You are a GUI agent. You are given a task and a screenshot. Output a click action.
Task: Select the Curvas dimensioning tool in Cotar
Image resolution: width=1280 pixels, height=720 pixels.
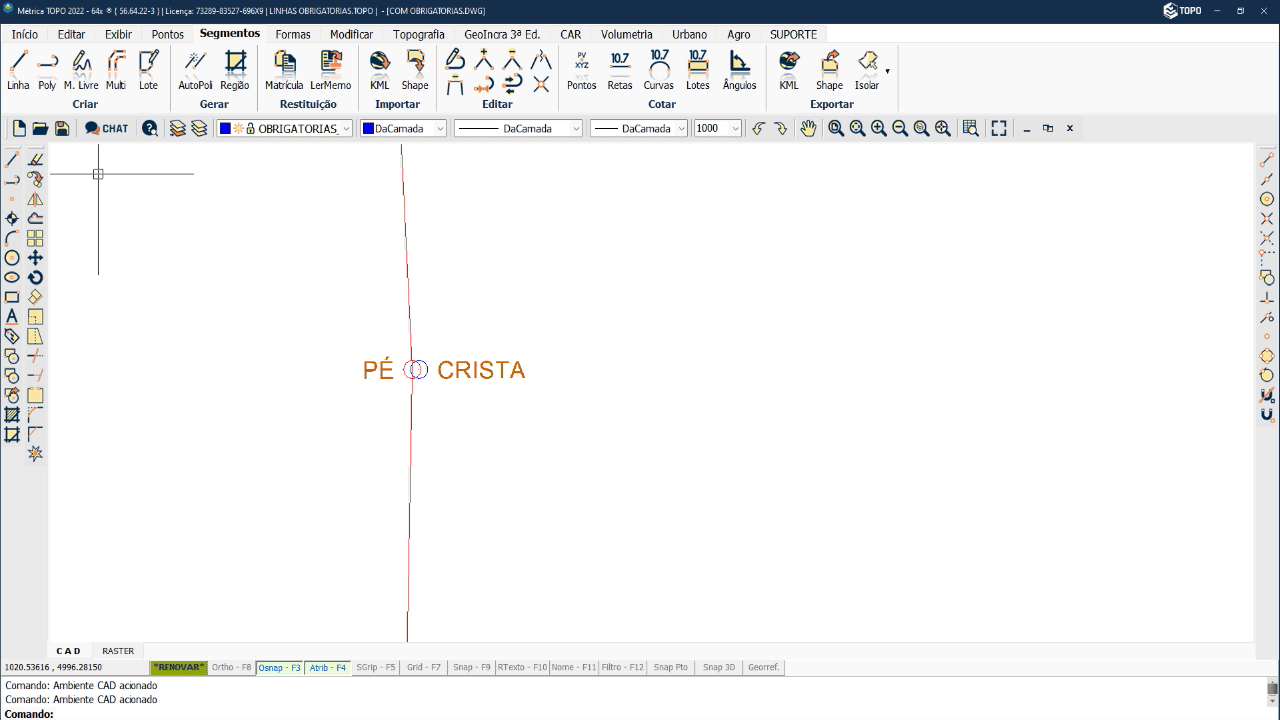point(659,70)
